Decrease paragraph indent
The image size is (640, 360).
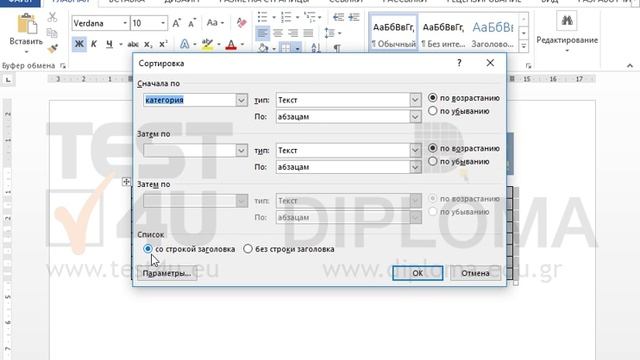click(338, 17)
